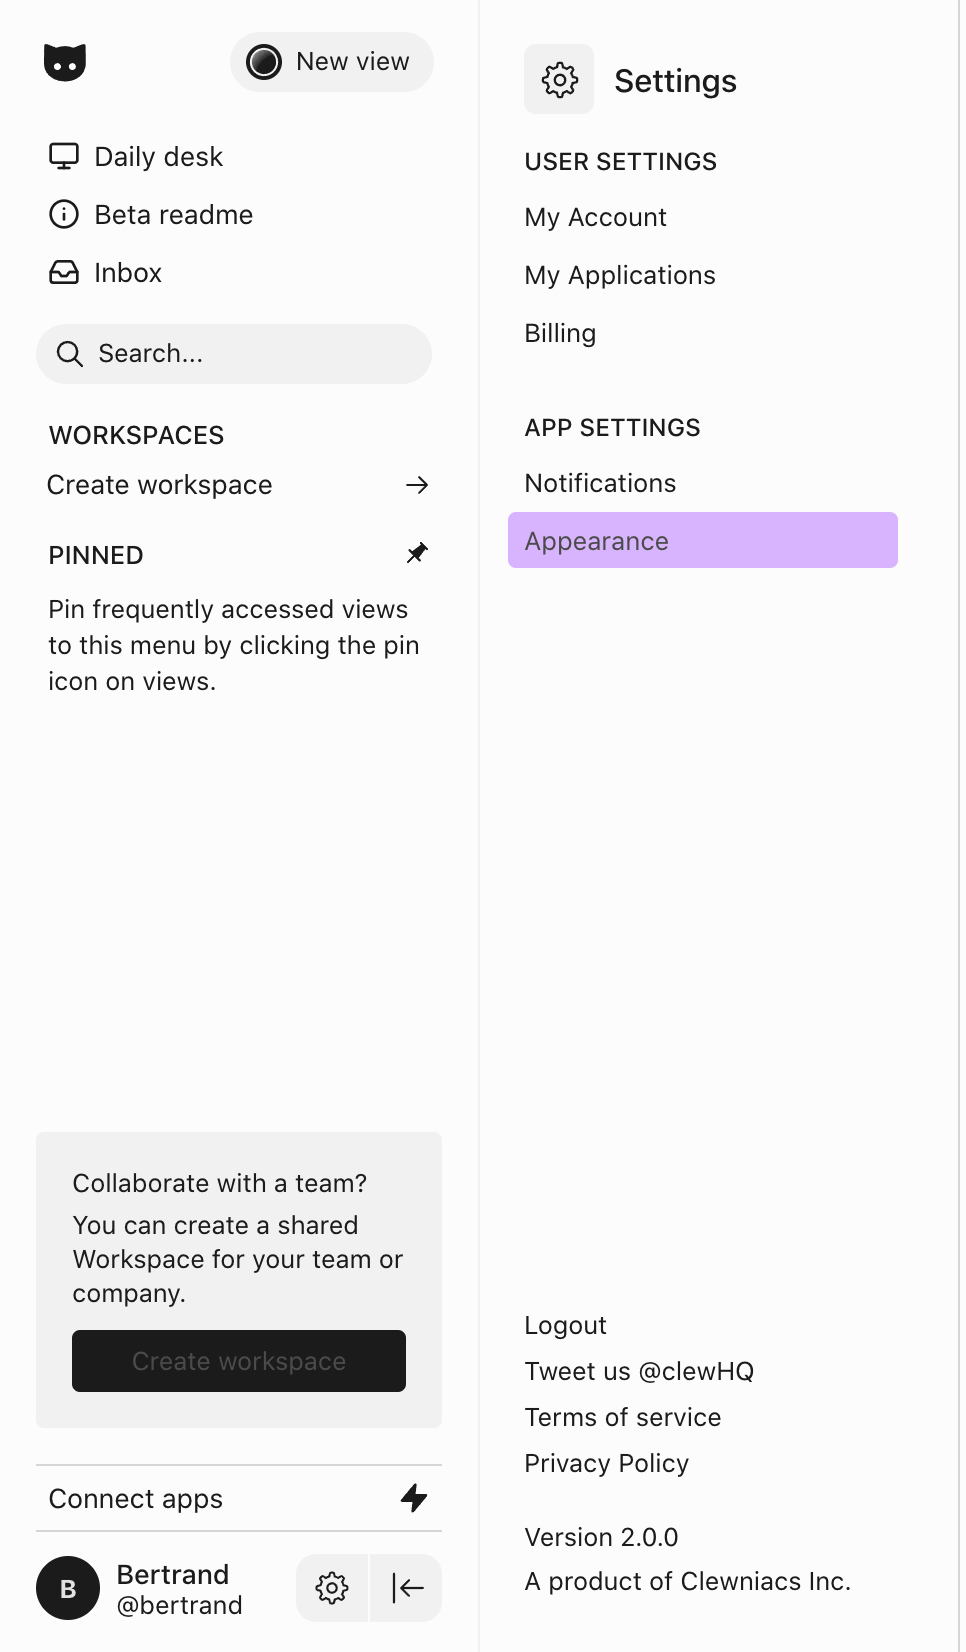Click the pin icon next to PINNED

click(417, 553)
